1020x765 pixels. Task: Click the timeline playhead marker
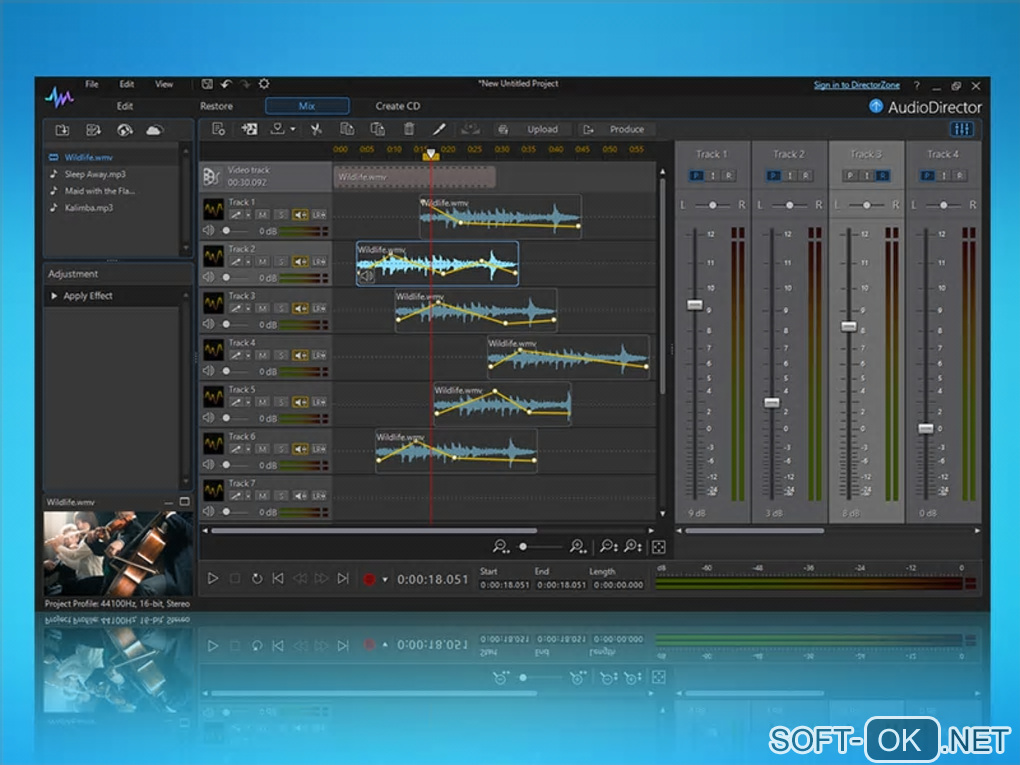click(430, 154)
